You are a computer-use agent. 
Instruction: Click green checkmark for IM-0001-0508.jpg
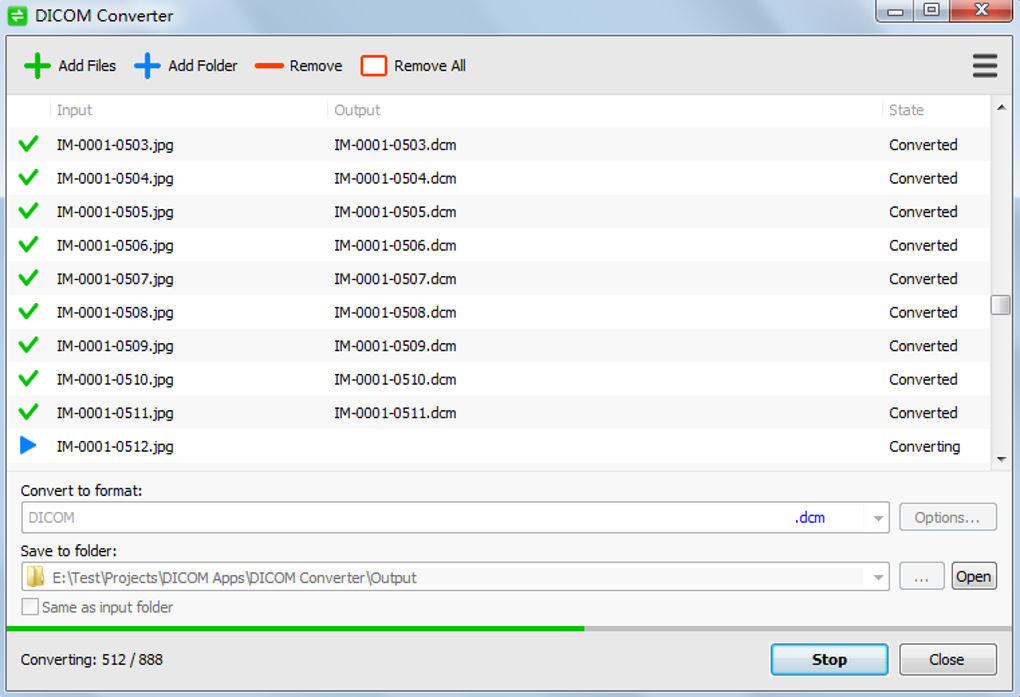click(x=28, y=312)
